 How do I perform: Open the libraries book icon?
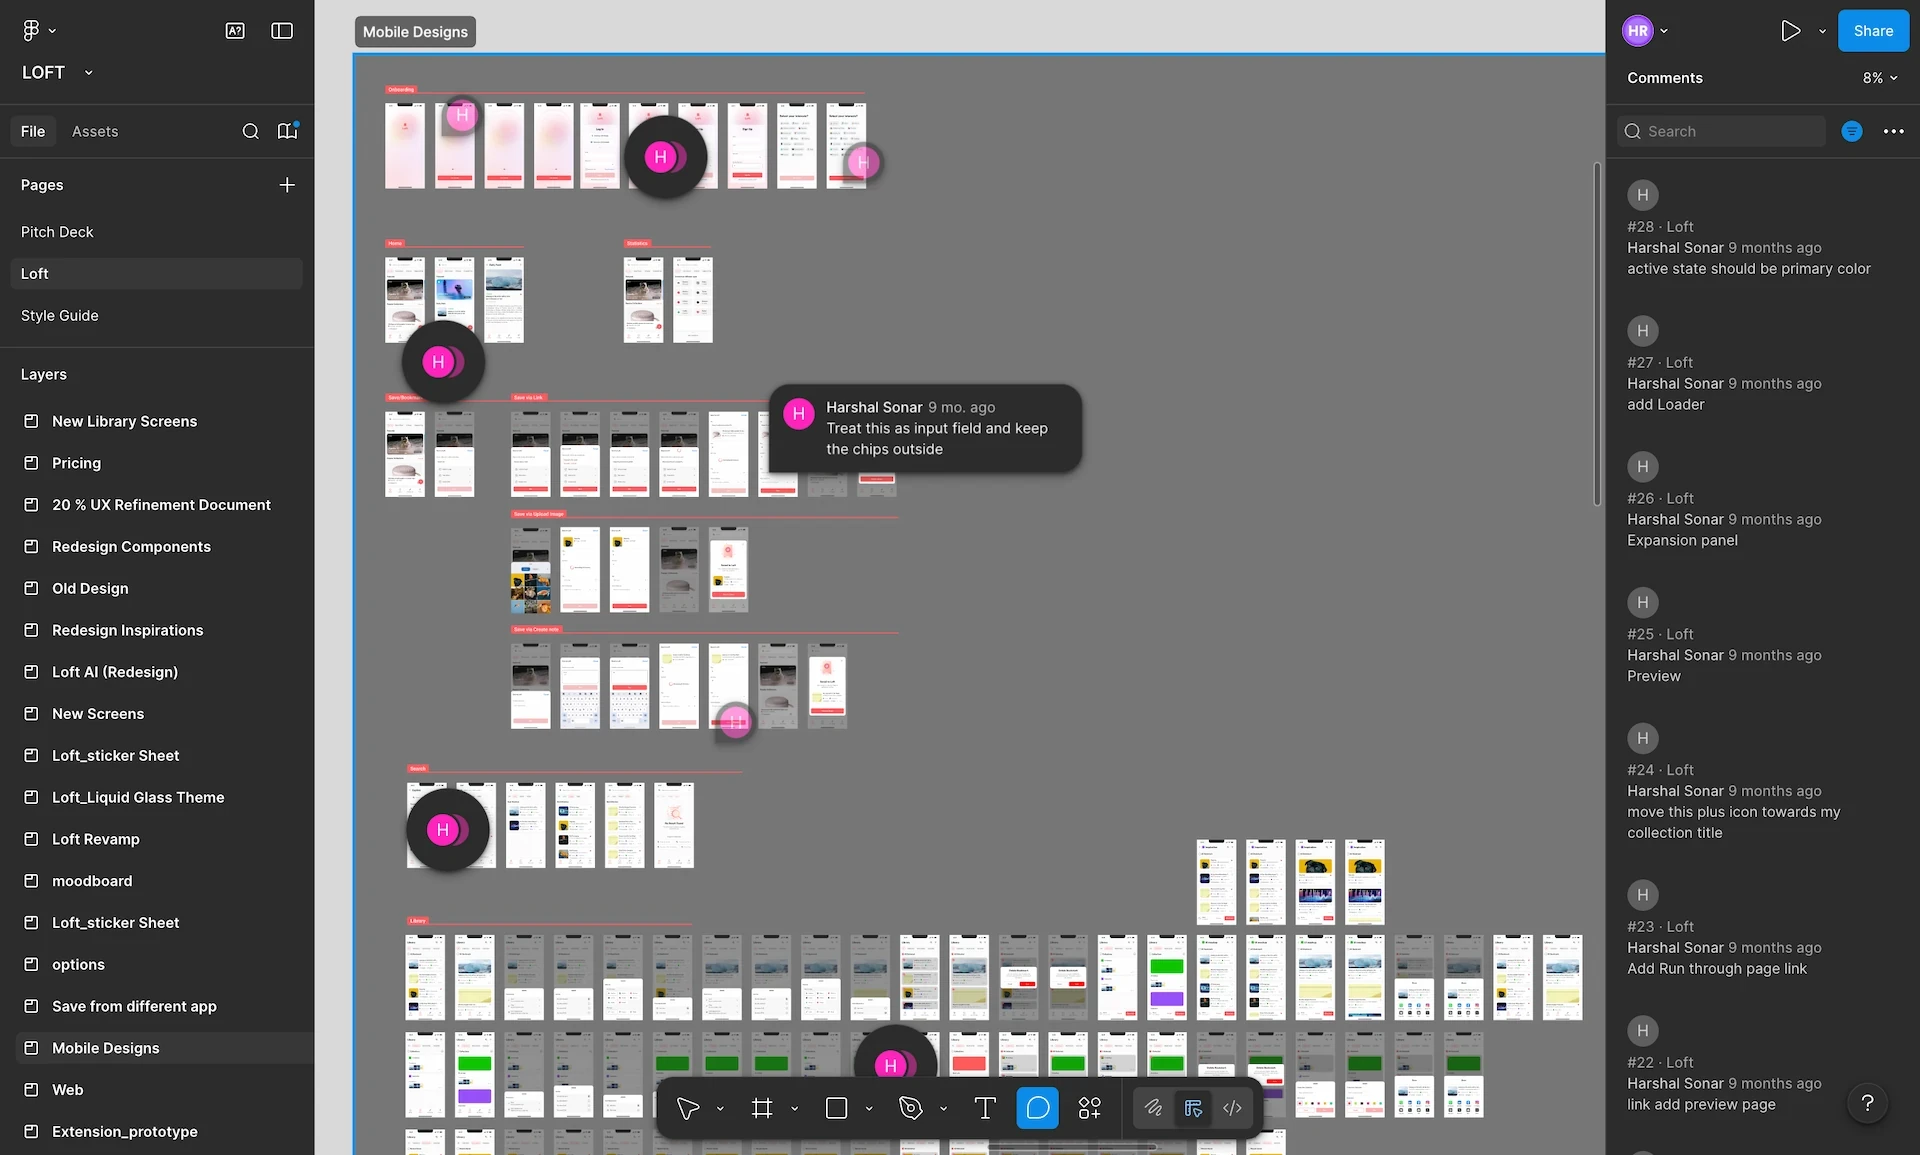[288, 131]
